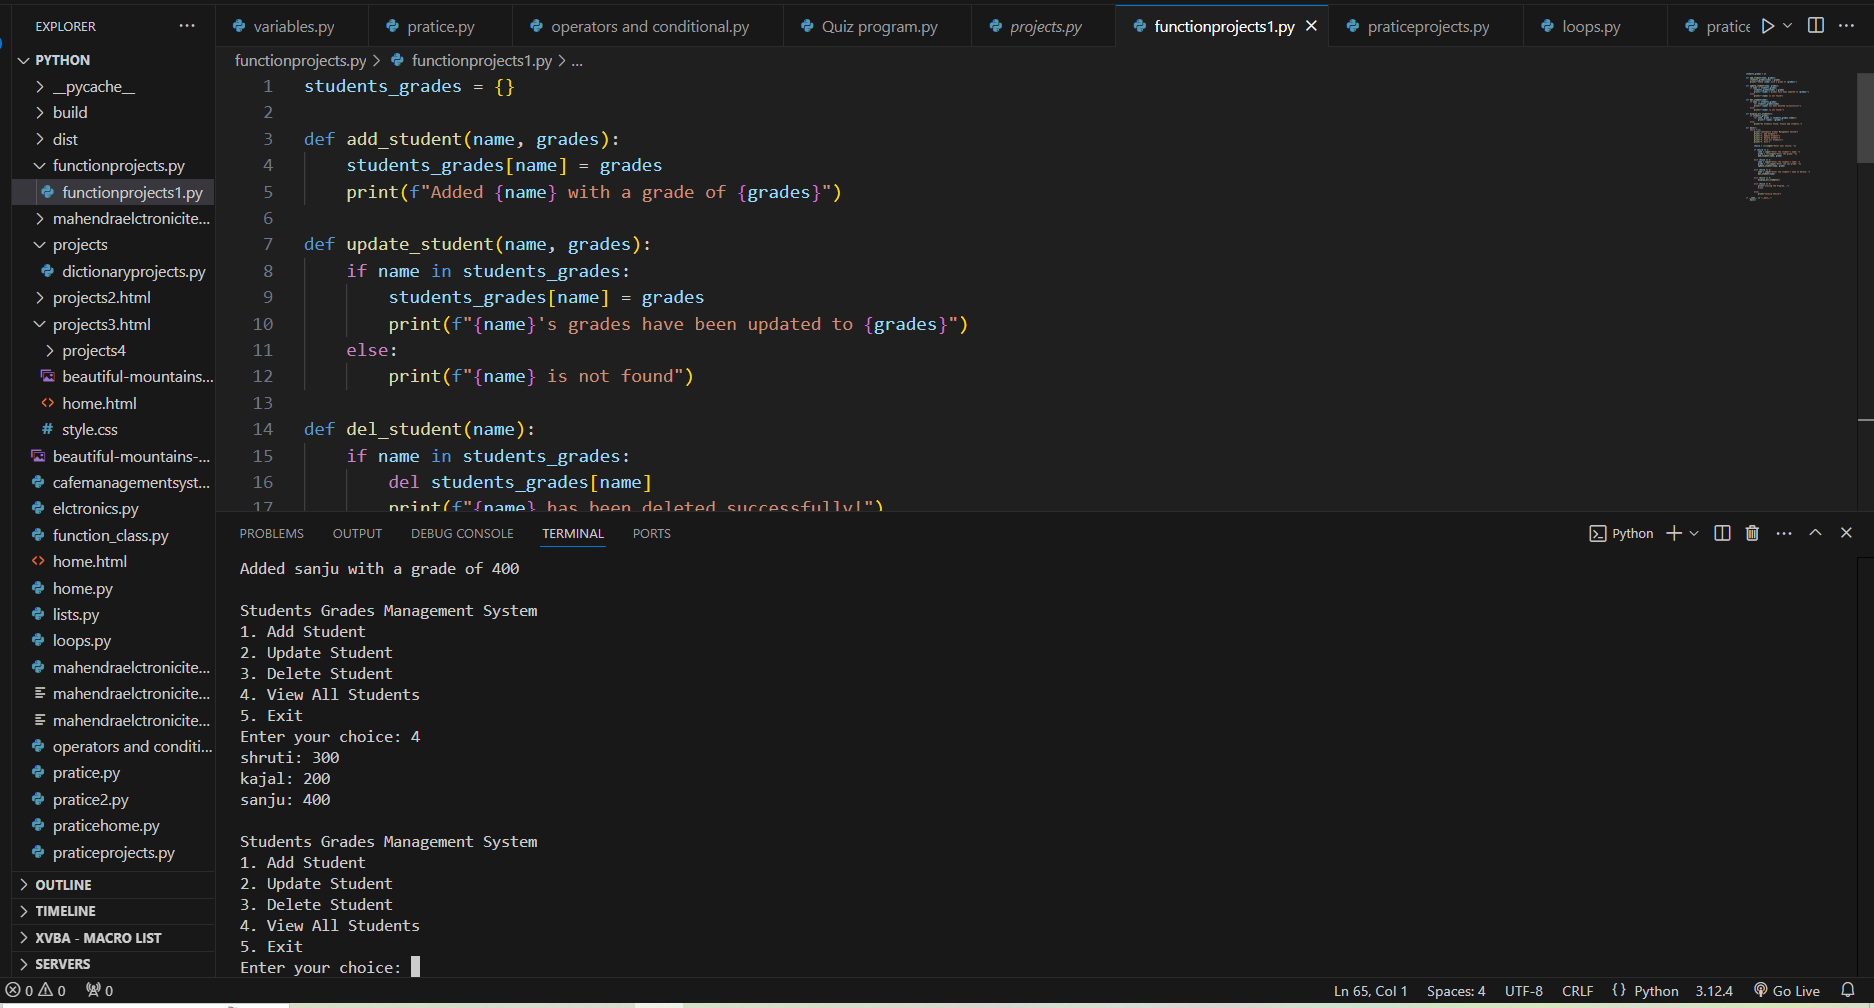Viewport: 1874px width, 1008px height.
Task: Show errors and warnings count in status bar
Action: pyautogui.click(x=36, y=991)
